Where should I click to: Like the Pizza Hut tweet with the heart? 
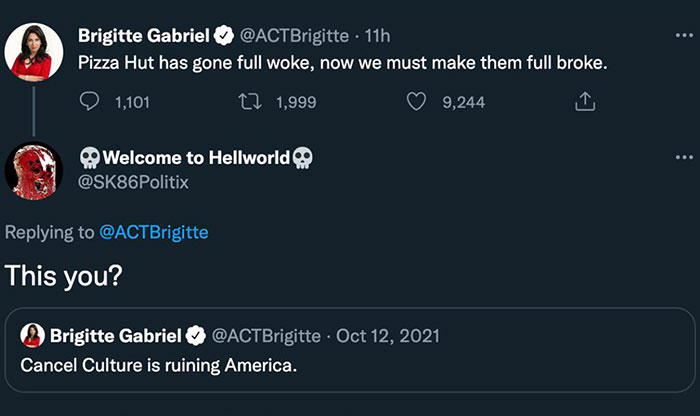tap(417, 101)
